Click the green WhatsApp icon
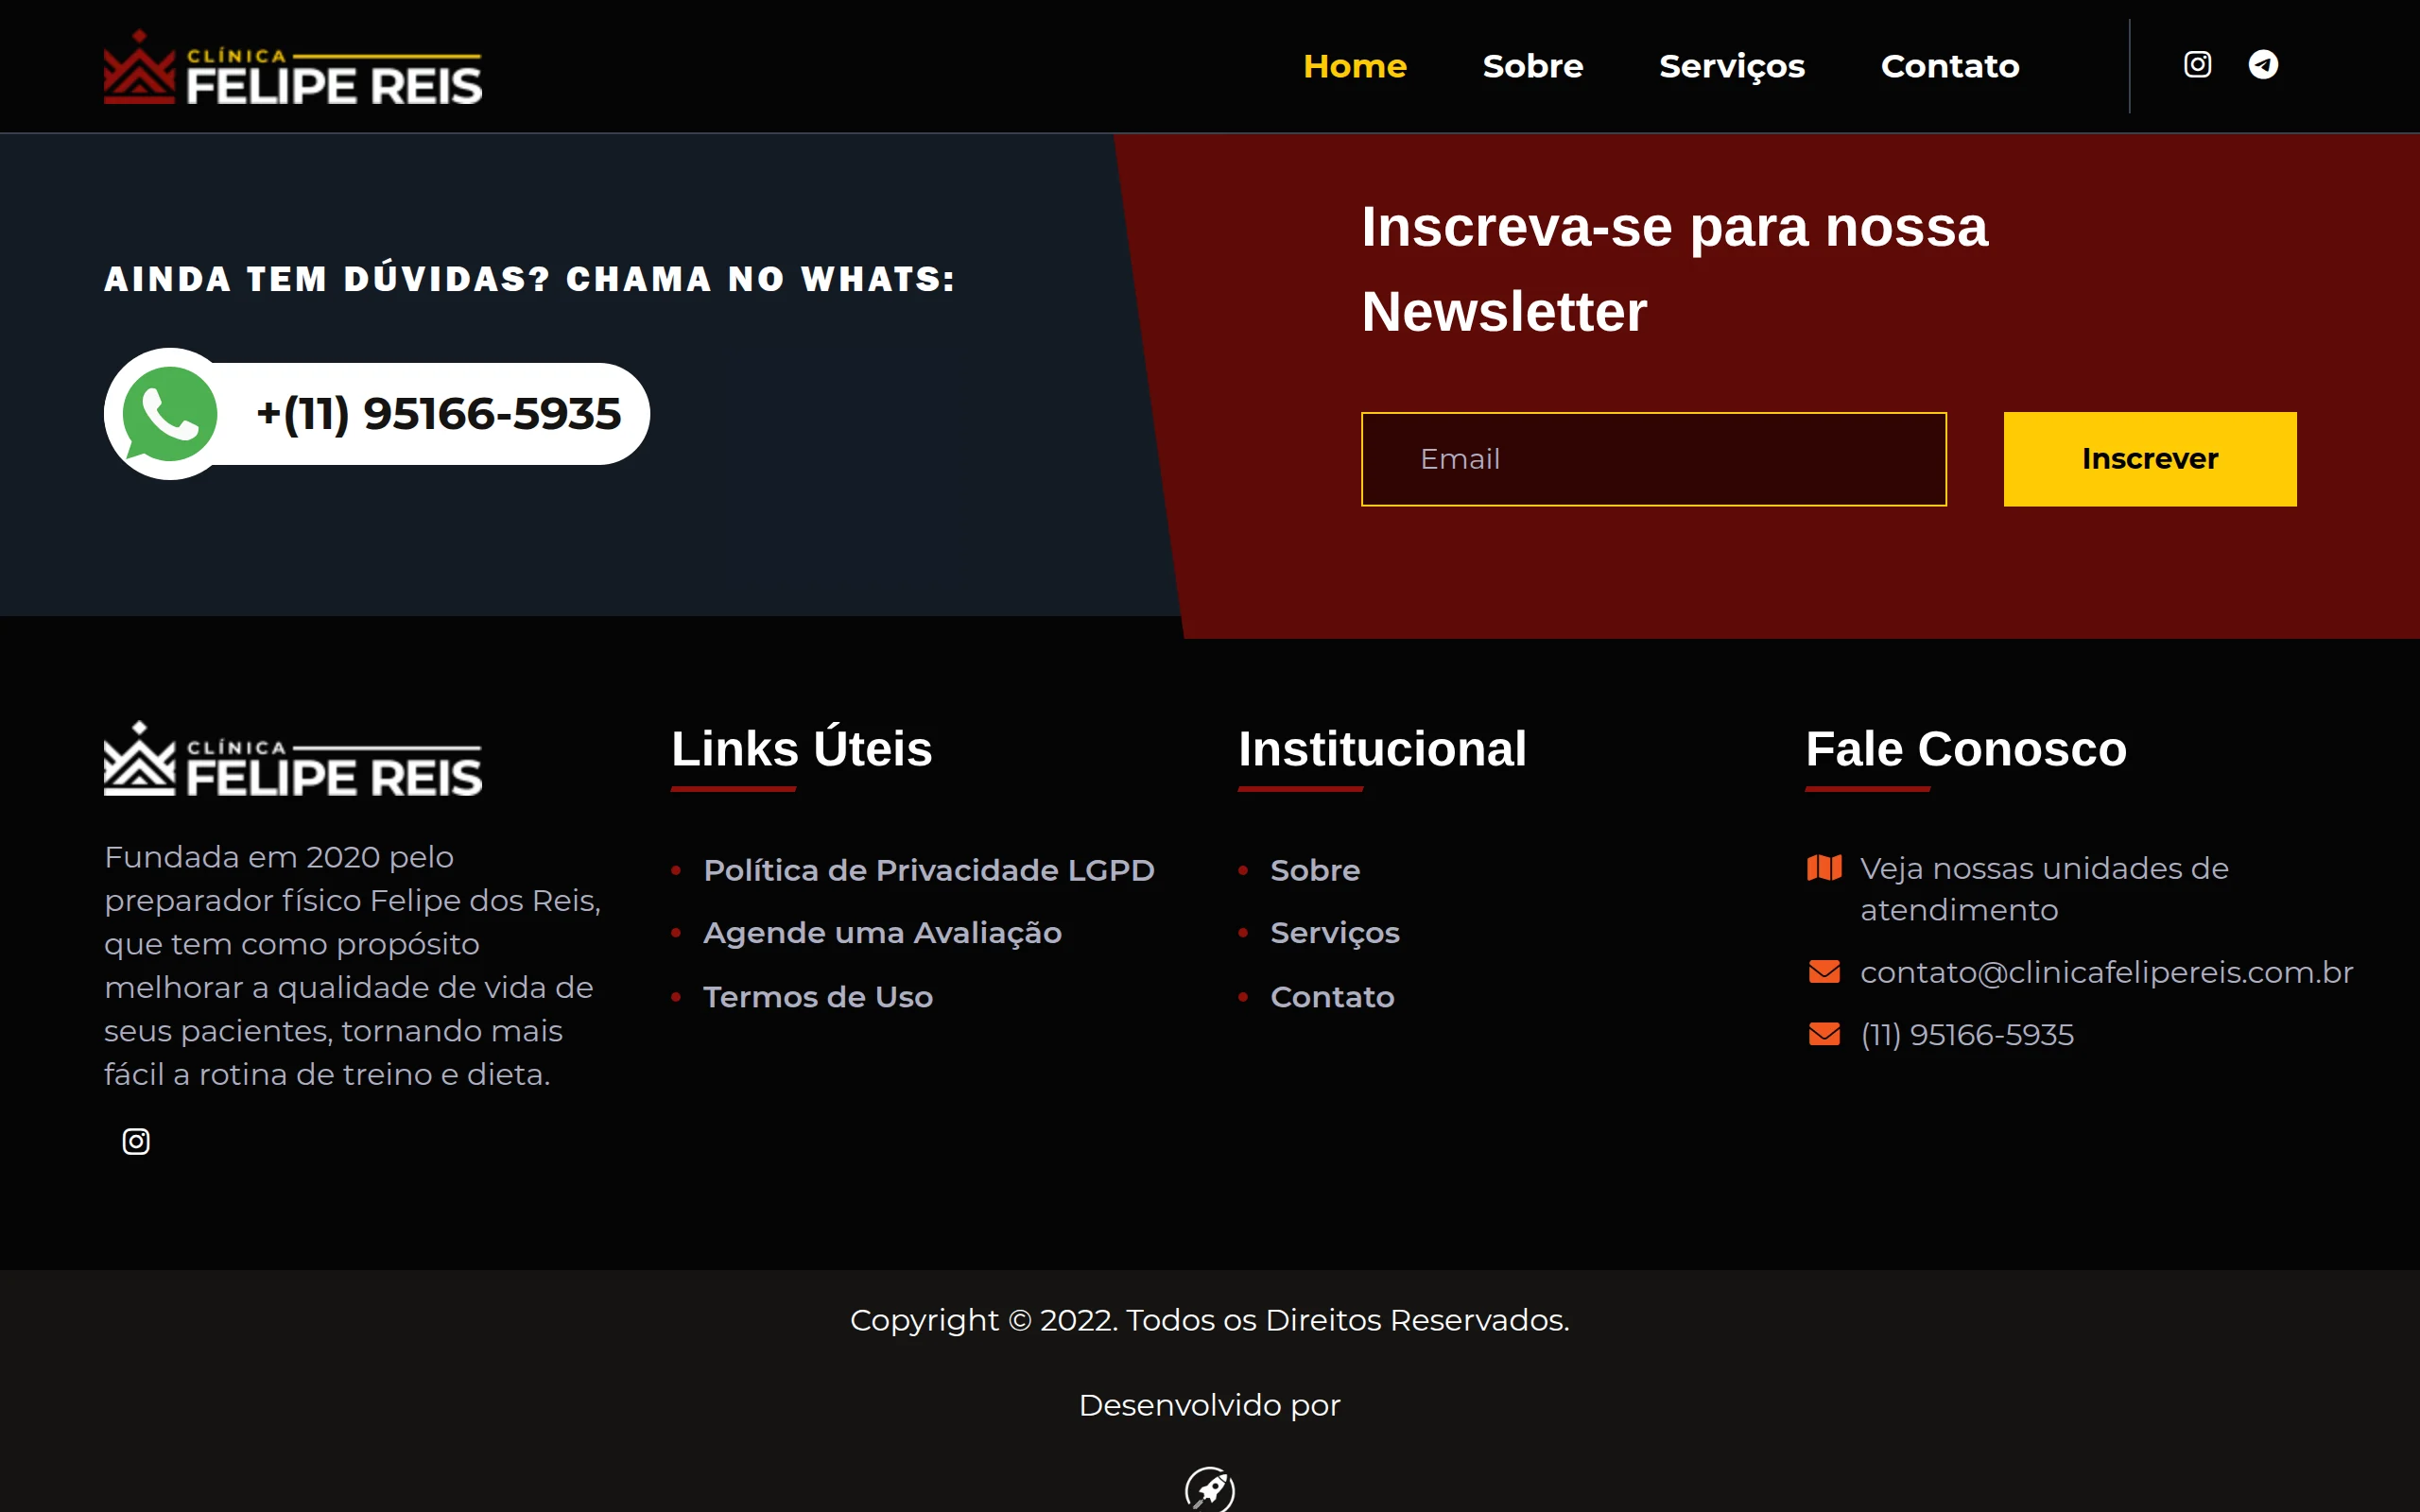The width and height of the screenshot is (2420, 1512). click(x=170, y=414)
